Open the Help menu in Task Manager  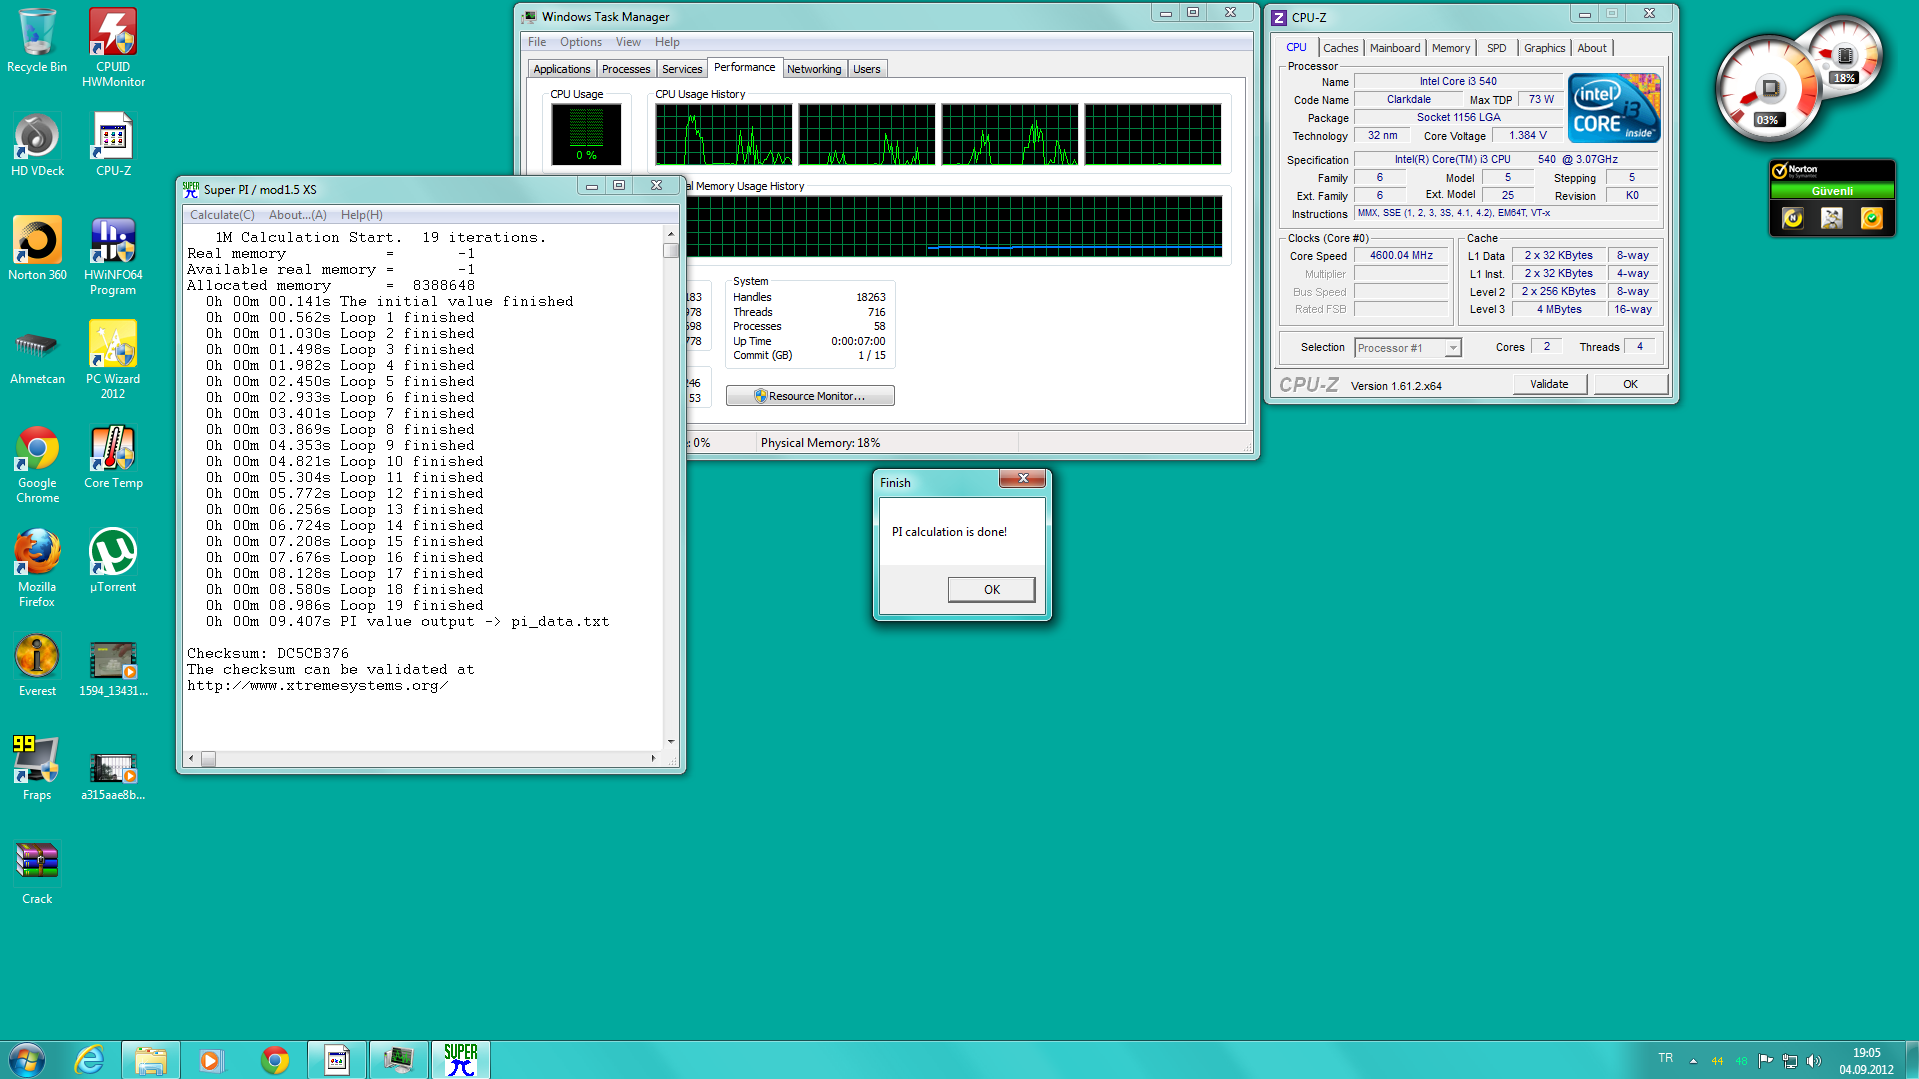[667, 42]
